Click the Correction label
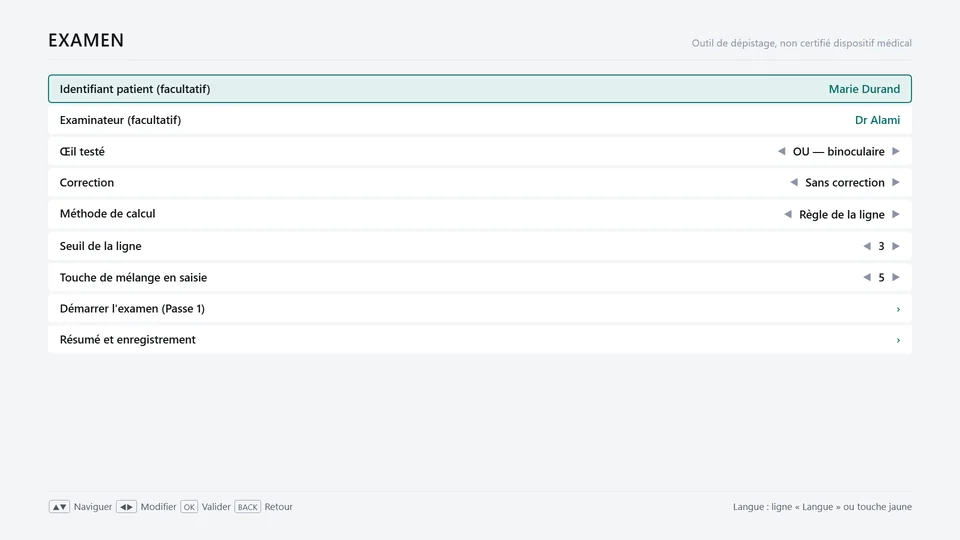The height and width of the screenshot is (540, 960). tap(86, 182)
